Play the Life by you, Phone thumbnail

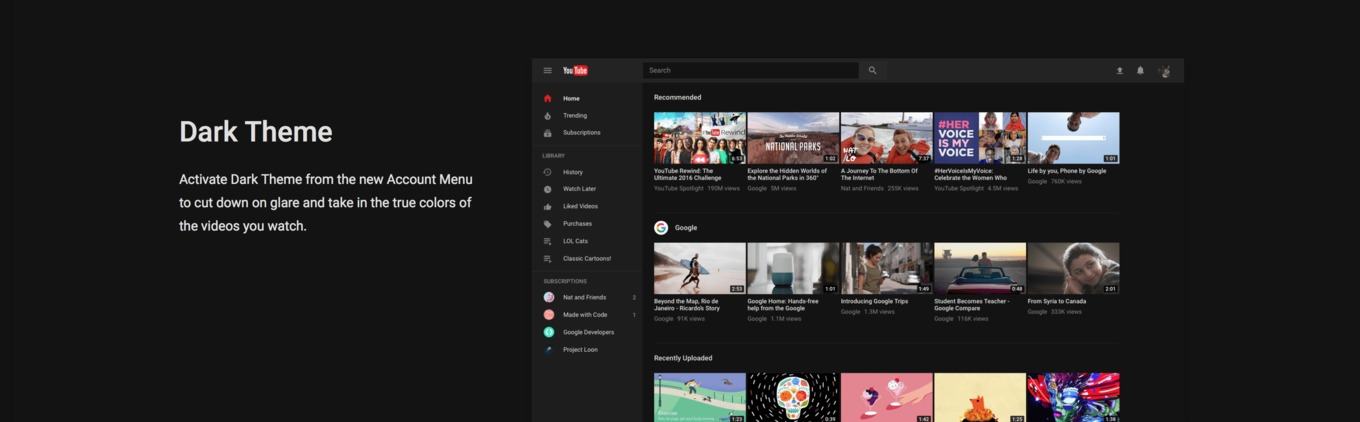[1073, 138]
